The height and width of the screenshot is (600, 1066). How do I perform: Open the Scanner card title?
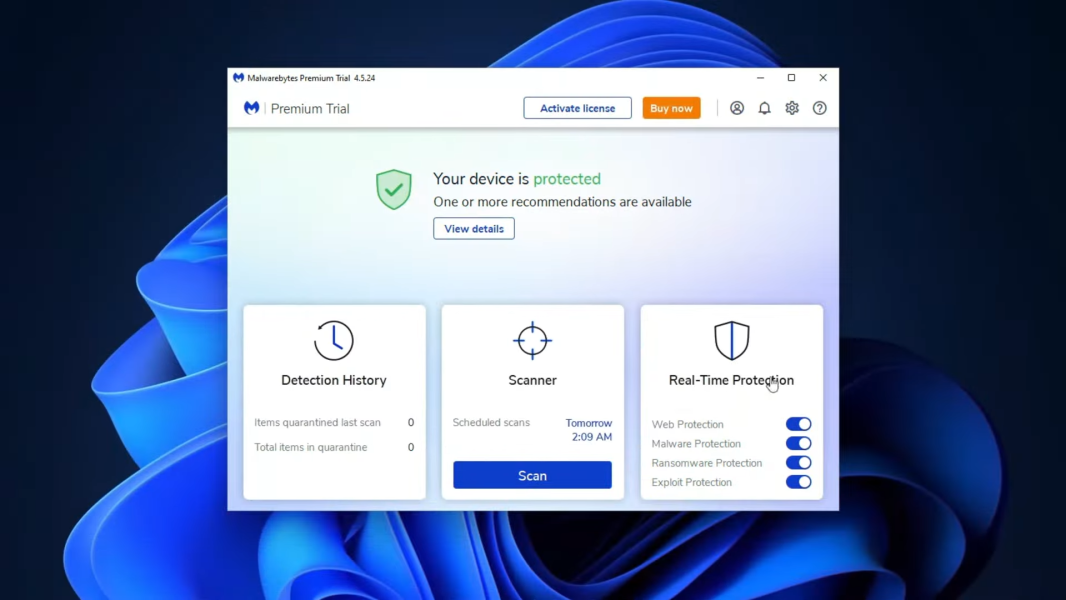tap(532, 380)
